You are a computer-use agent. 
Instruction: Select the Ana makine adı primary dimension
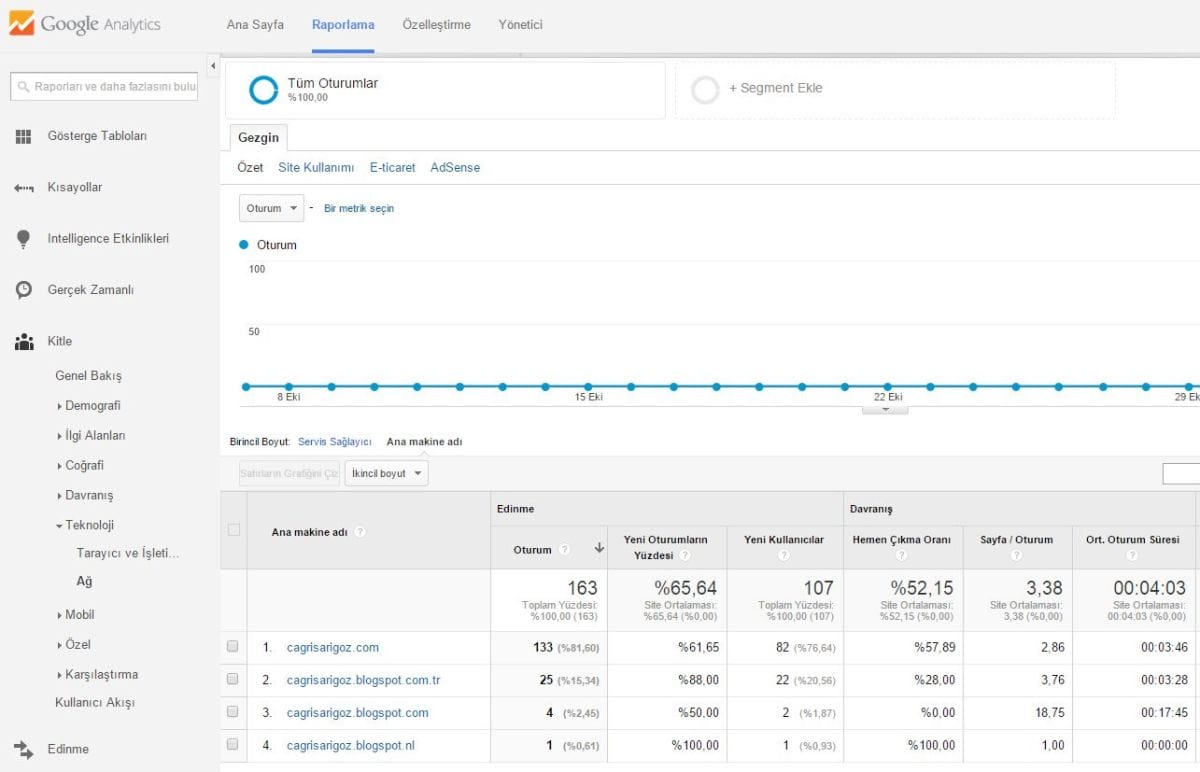tap(424, 442)
